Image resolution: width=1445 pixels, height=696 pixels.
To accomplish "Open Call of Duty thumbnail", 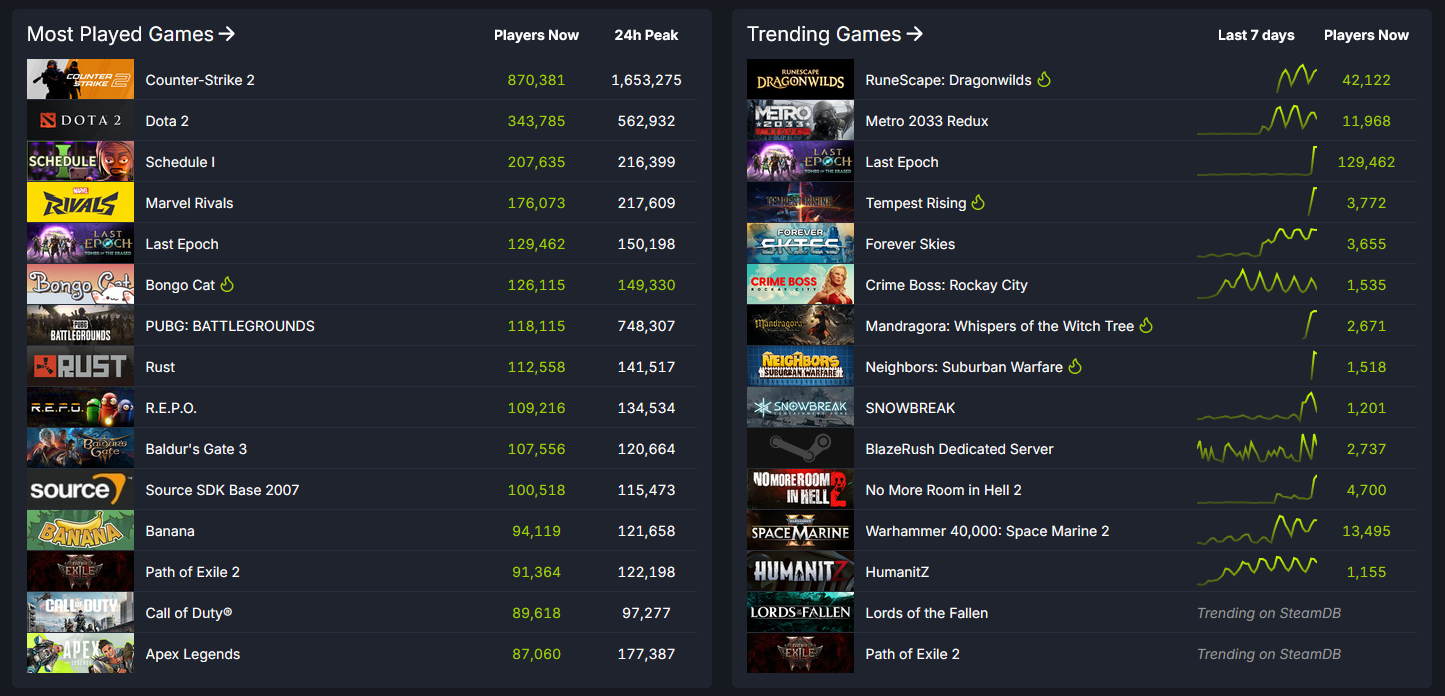I will tap(80, 613).
